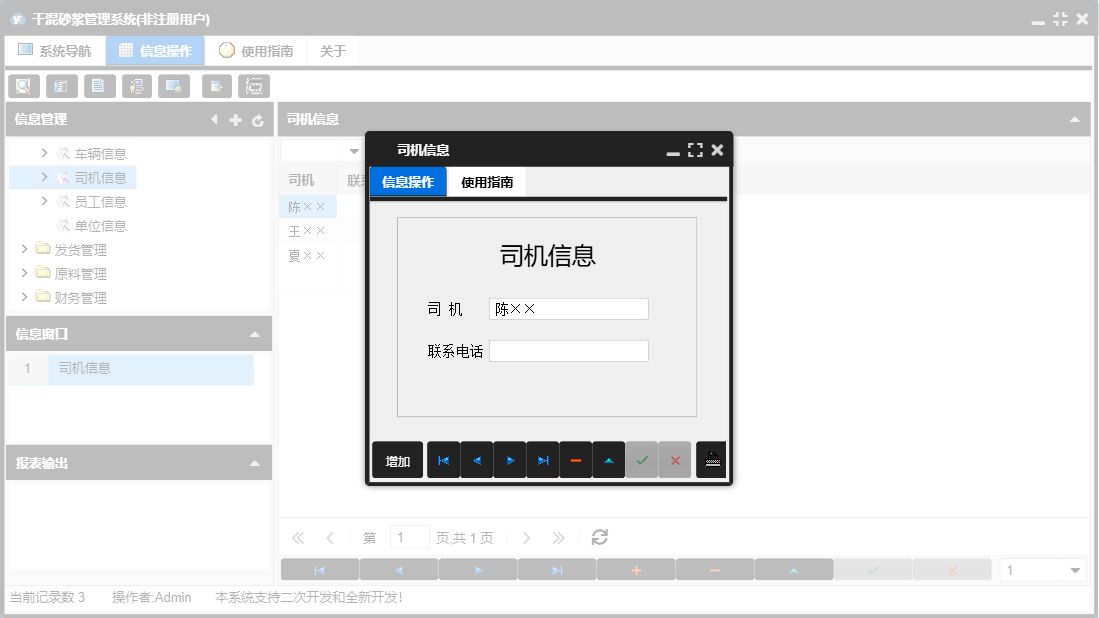This screenshot has height=618, width=1099.
Task: Switch to the 系统导航 tab
Action: [55, 49]
